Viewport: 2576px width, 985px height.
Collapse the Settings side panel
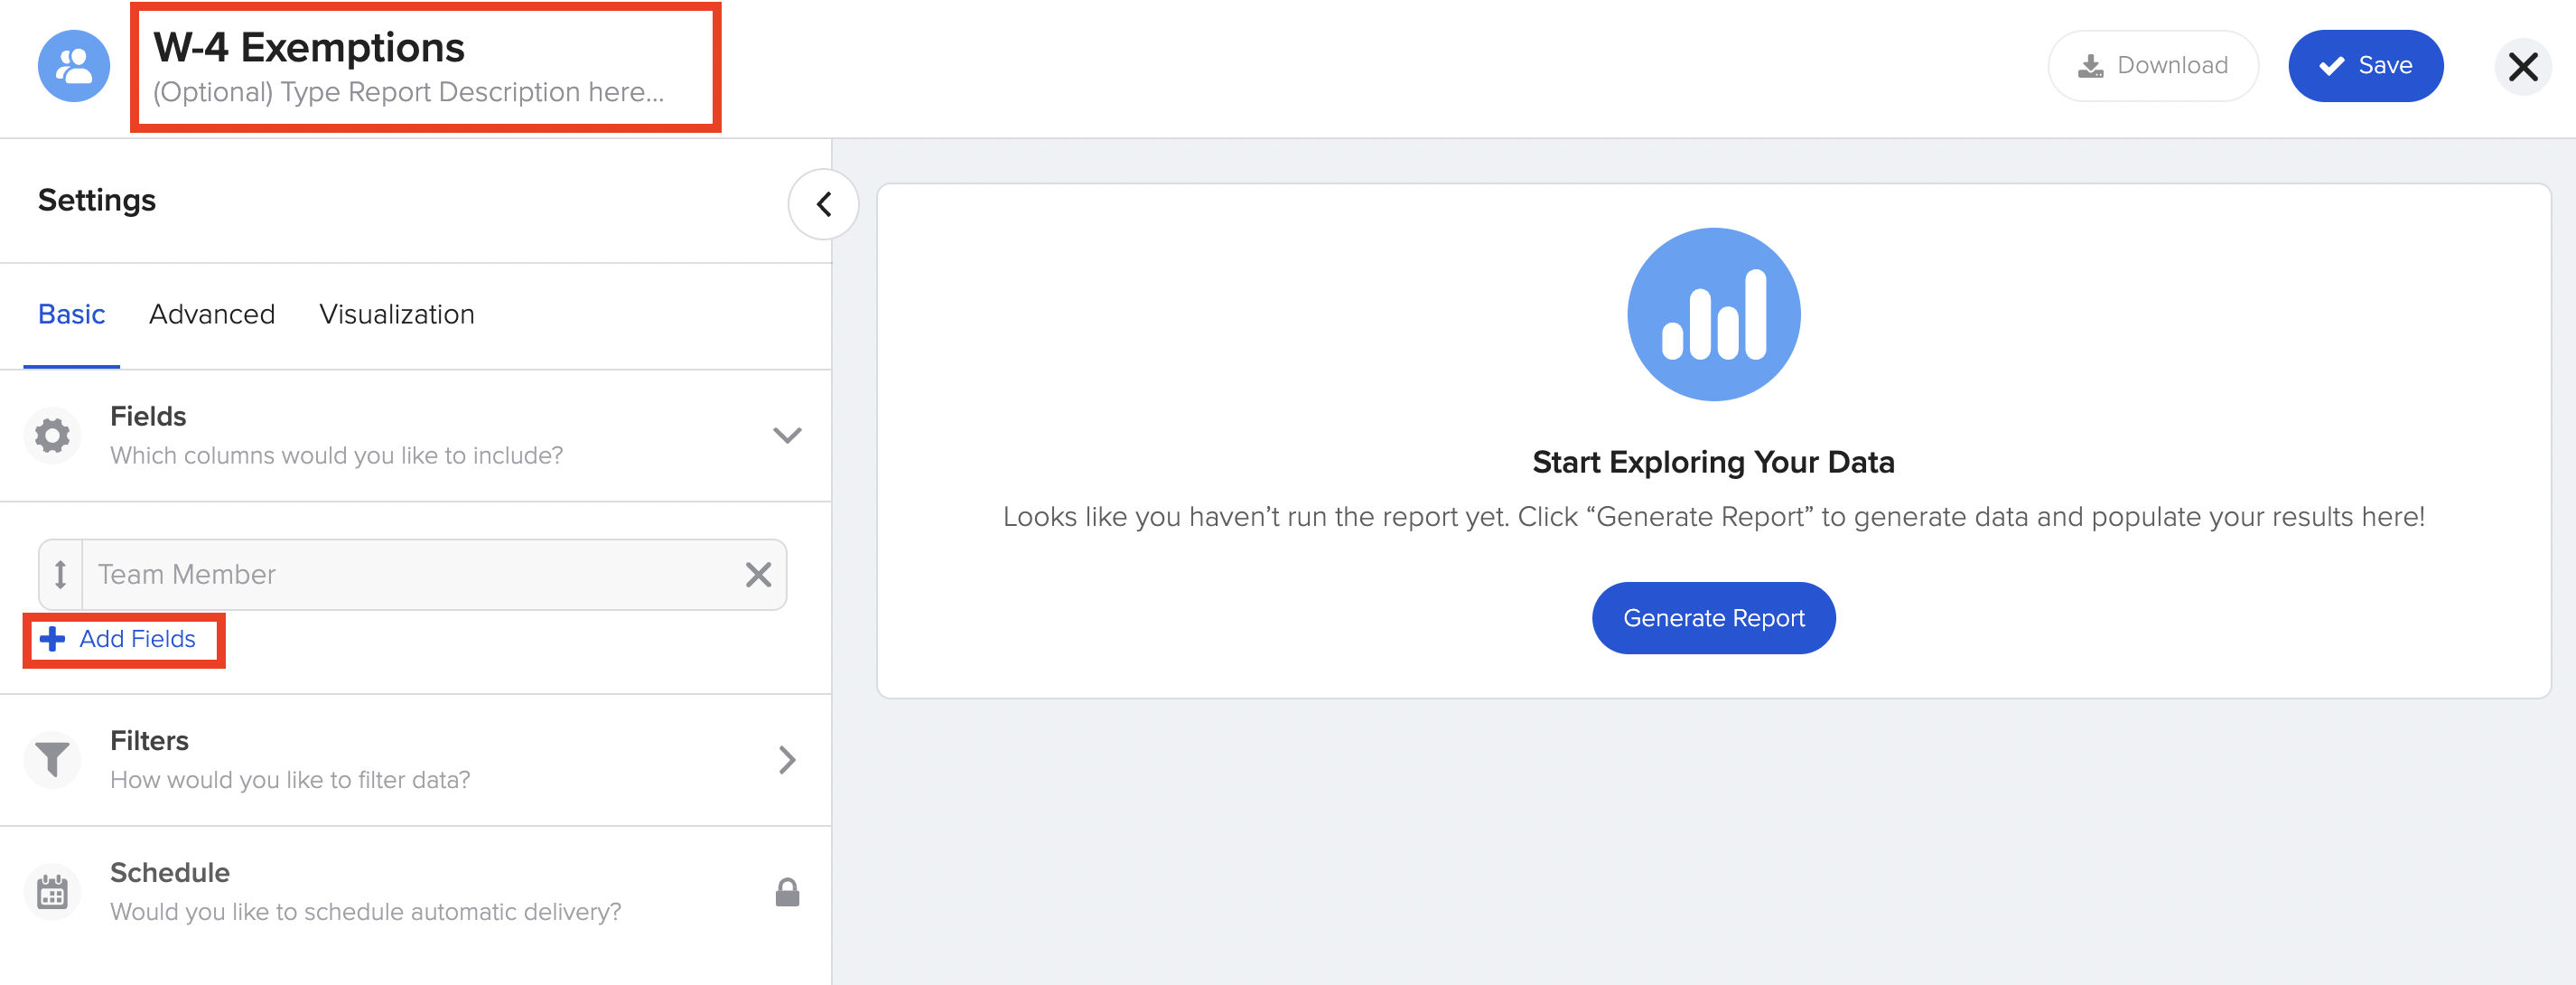point(823,205)
